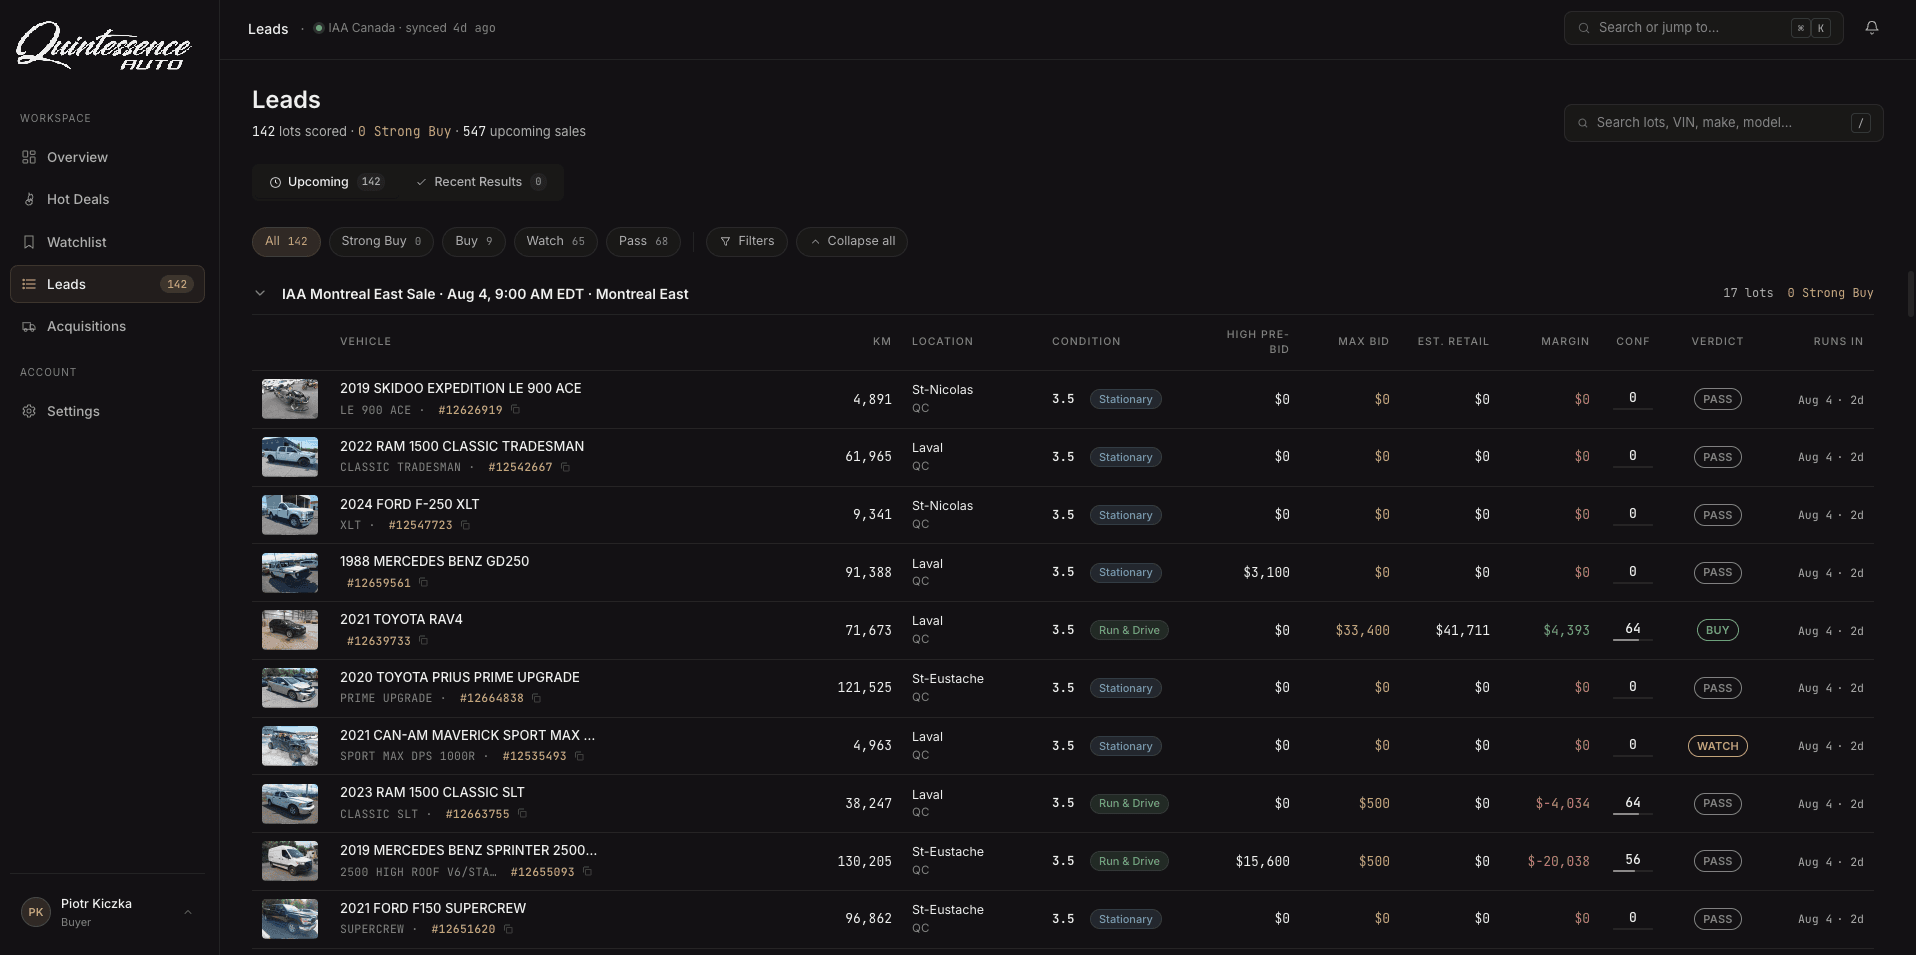Copy lot number #12659561

423,583
